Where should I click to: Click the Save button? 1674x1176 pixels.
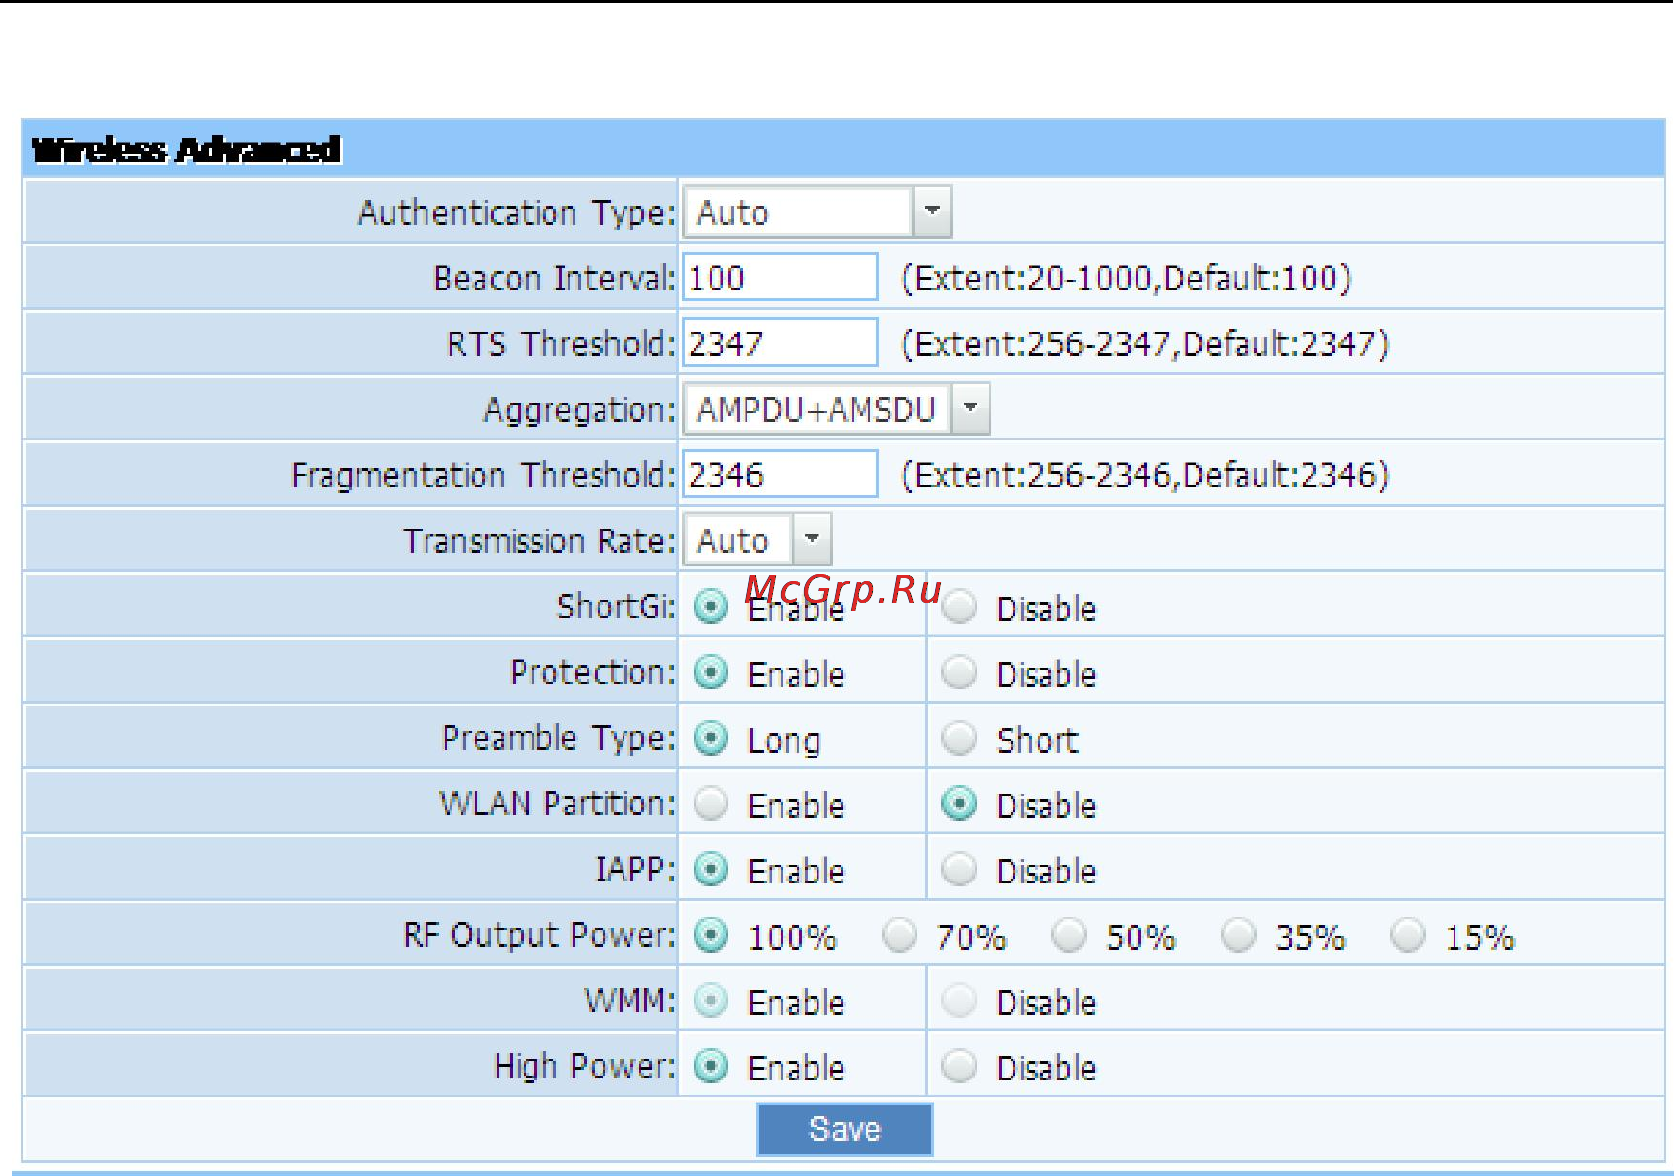pyautogui.click(x=845, y=1129)
